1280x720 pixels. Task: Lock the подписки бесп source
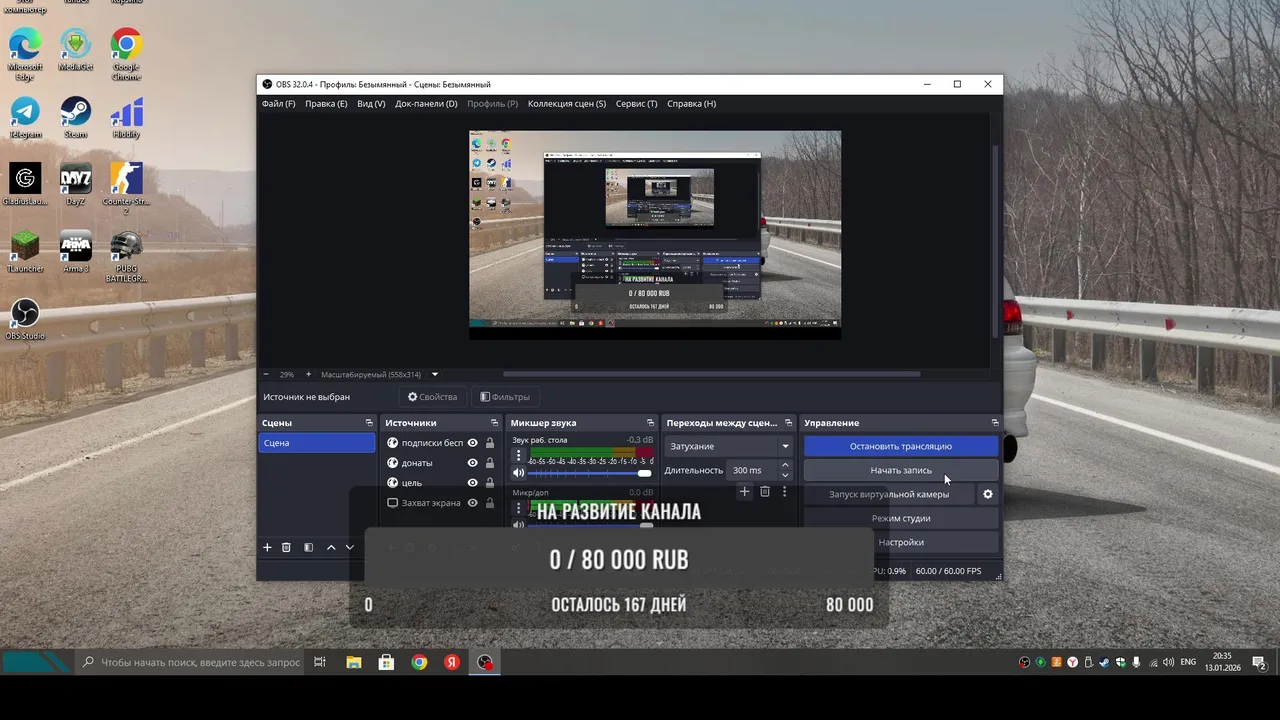tap(490, 443)
